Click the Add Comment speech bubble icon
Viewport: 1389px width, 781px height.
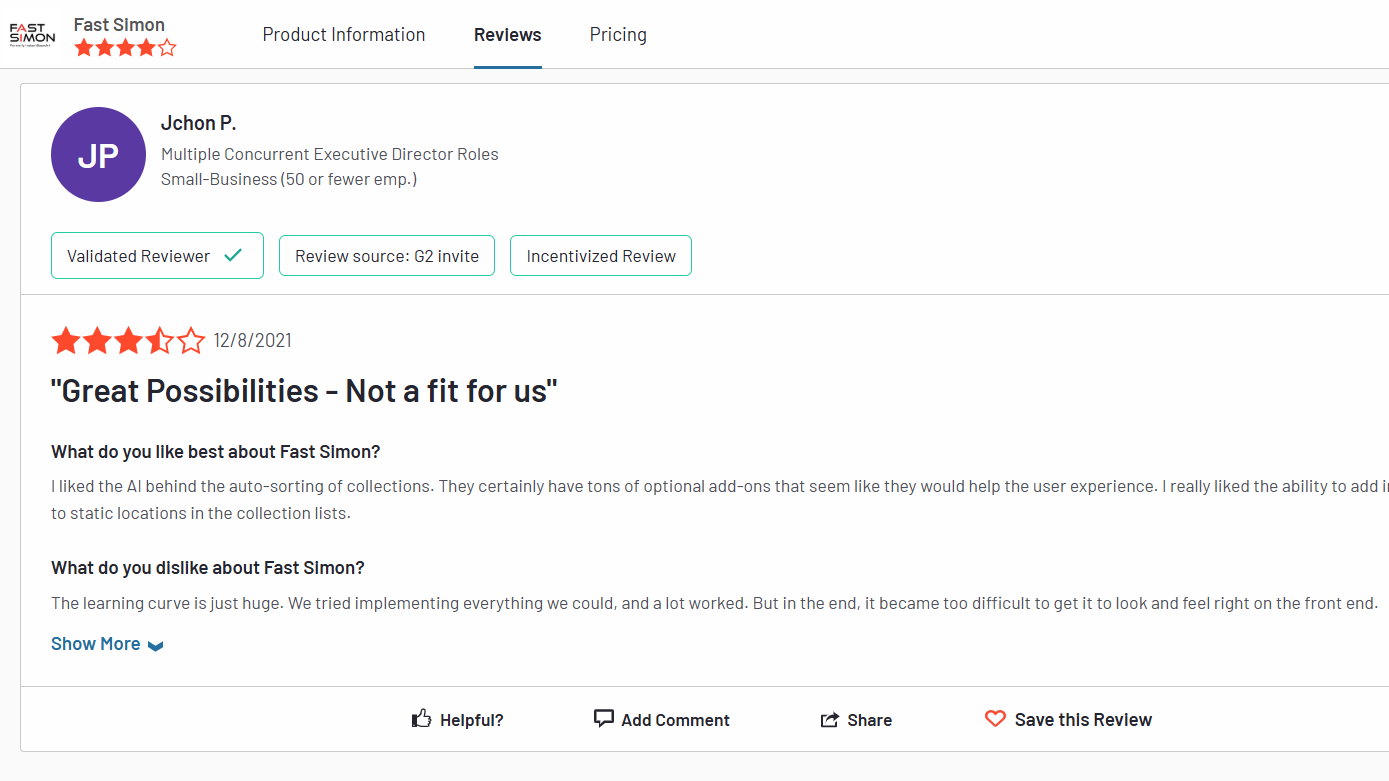pyautogui.click(x=603, y=719)
